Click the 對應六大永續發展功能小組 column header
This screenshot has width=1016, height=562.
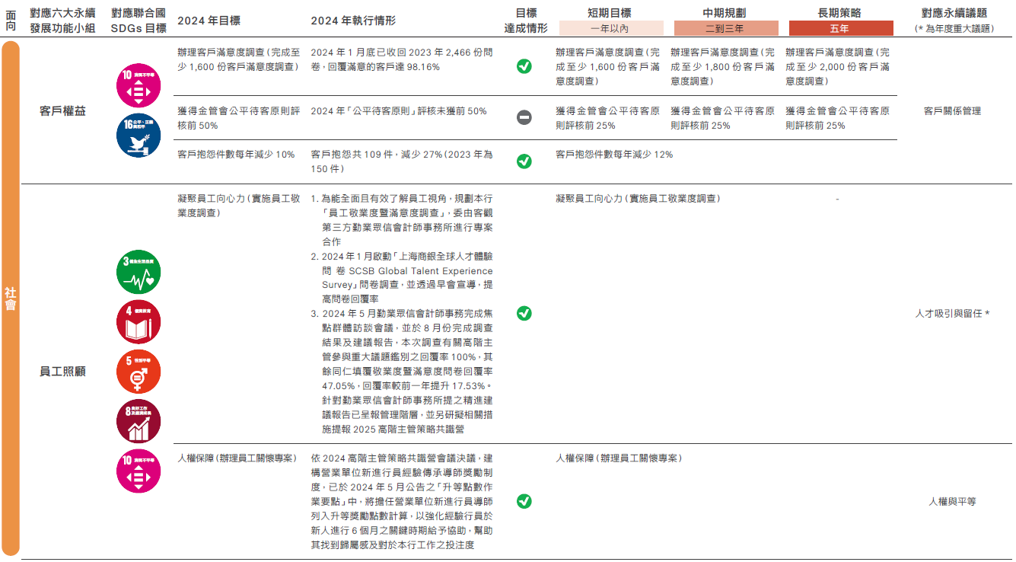click(x=62, y=20)
